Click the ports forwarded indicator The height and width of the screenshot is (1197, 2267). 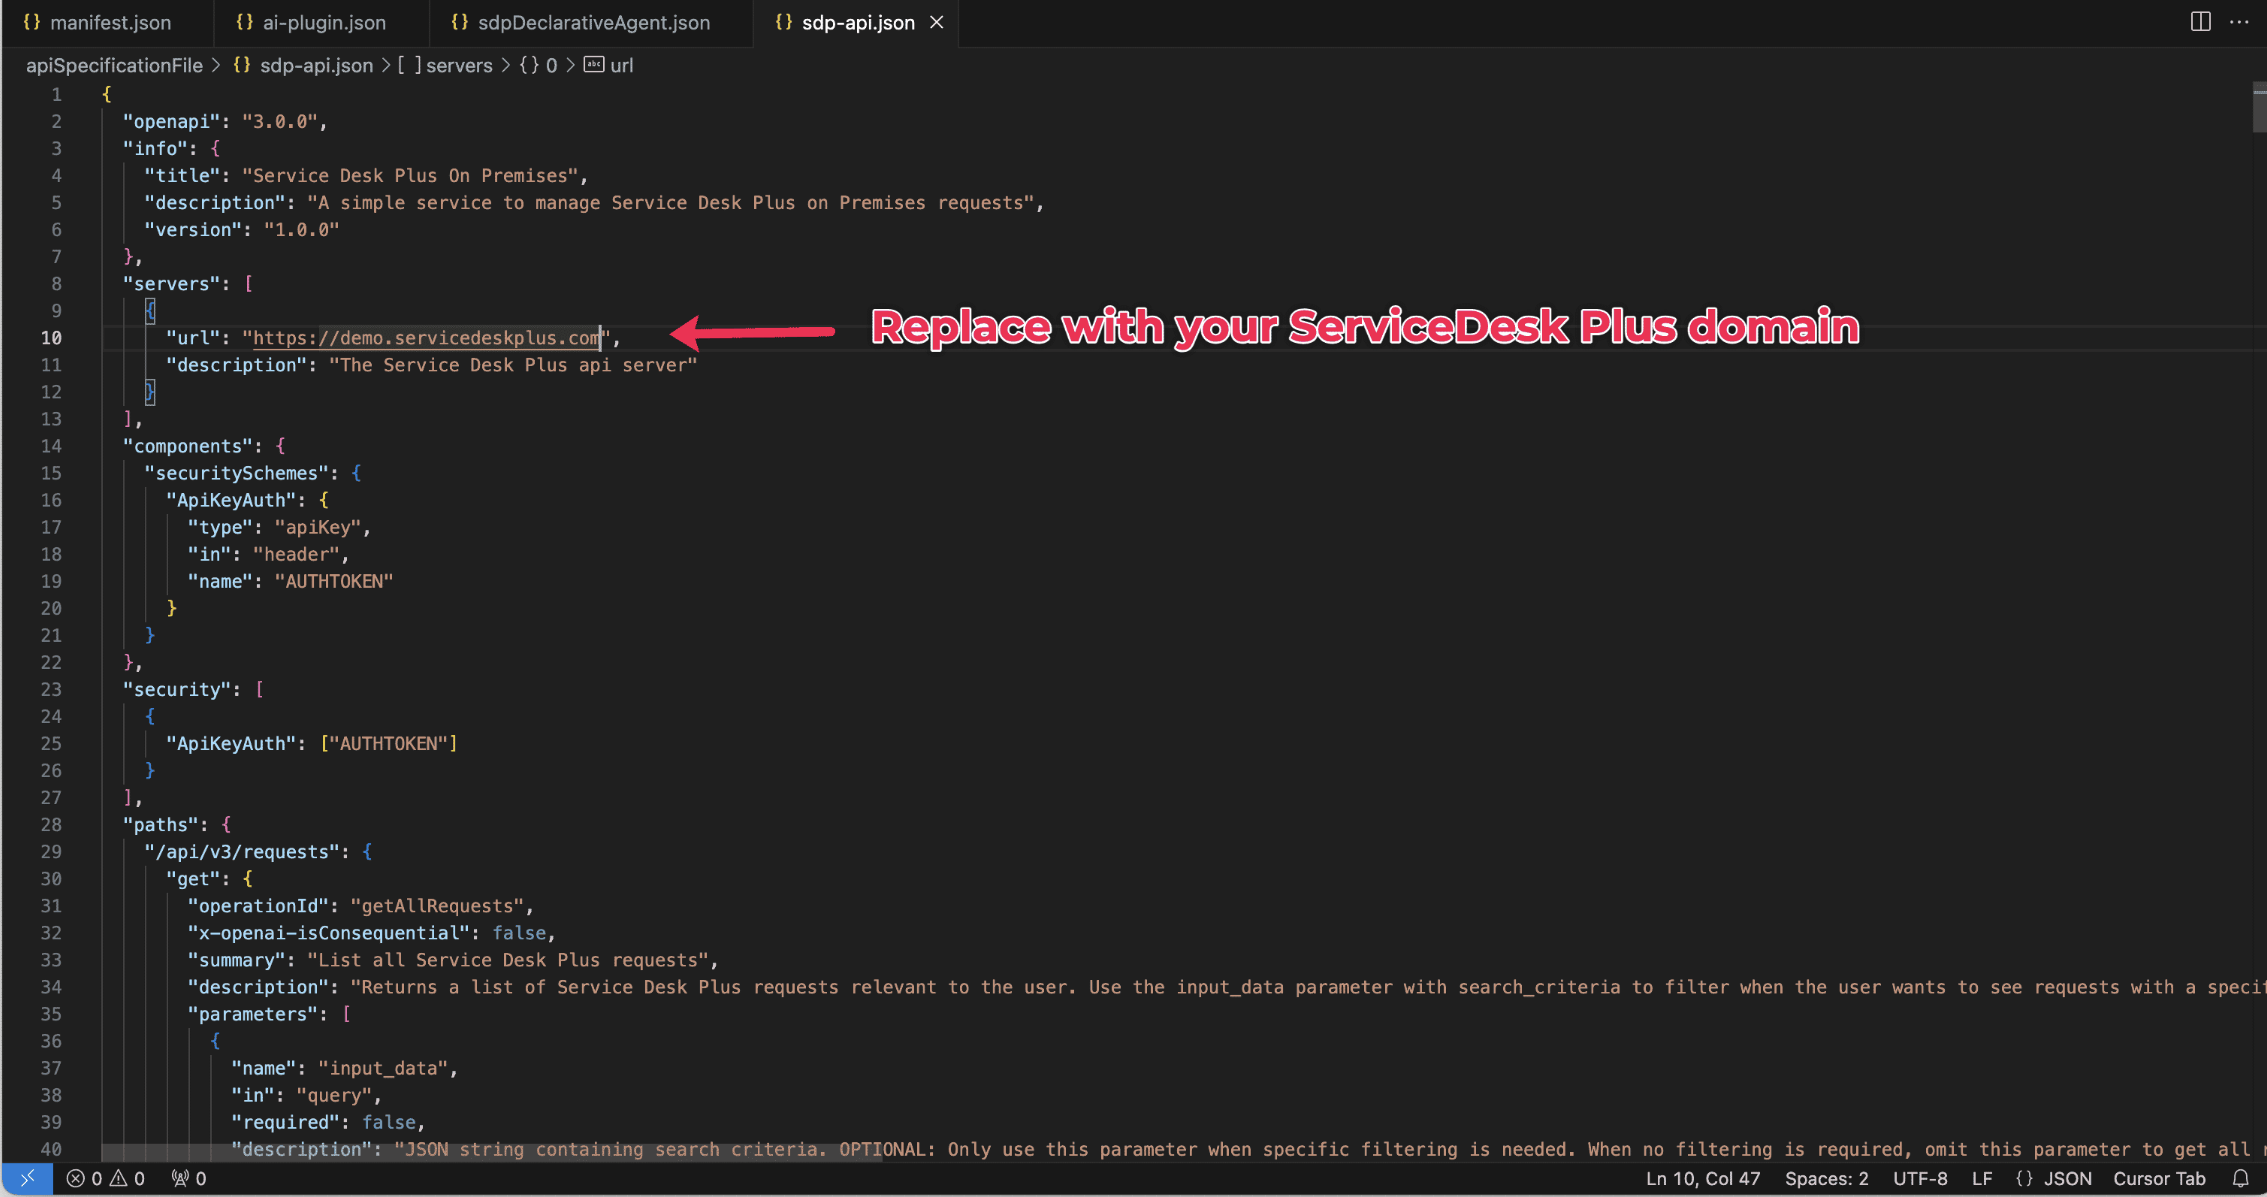(x=189, y=1178)
